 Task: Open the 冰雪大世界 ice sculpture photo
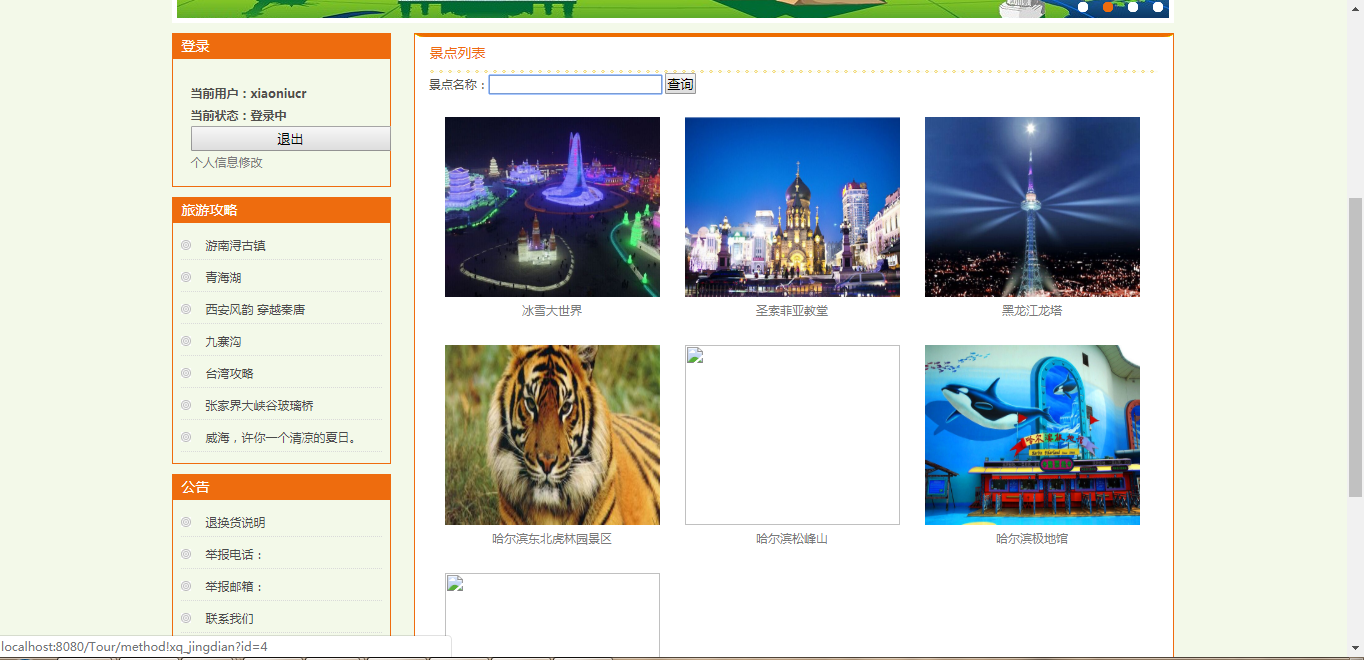(552, 207)
